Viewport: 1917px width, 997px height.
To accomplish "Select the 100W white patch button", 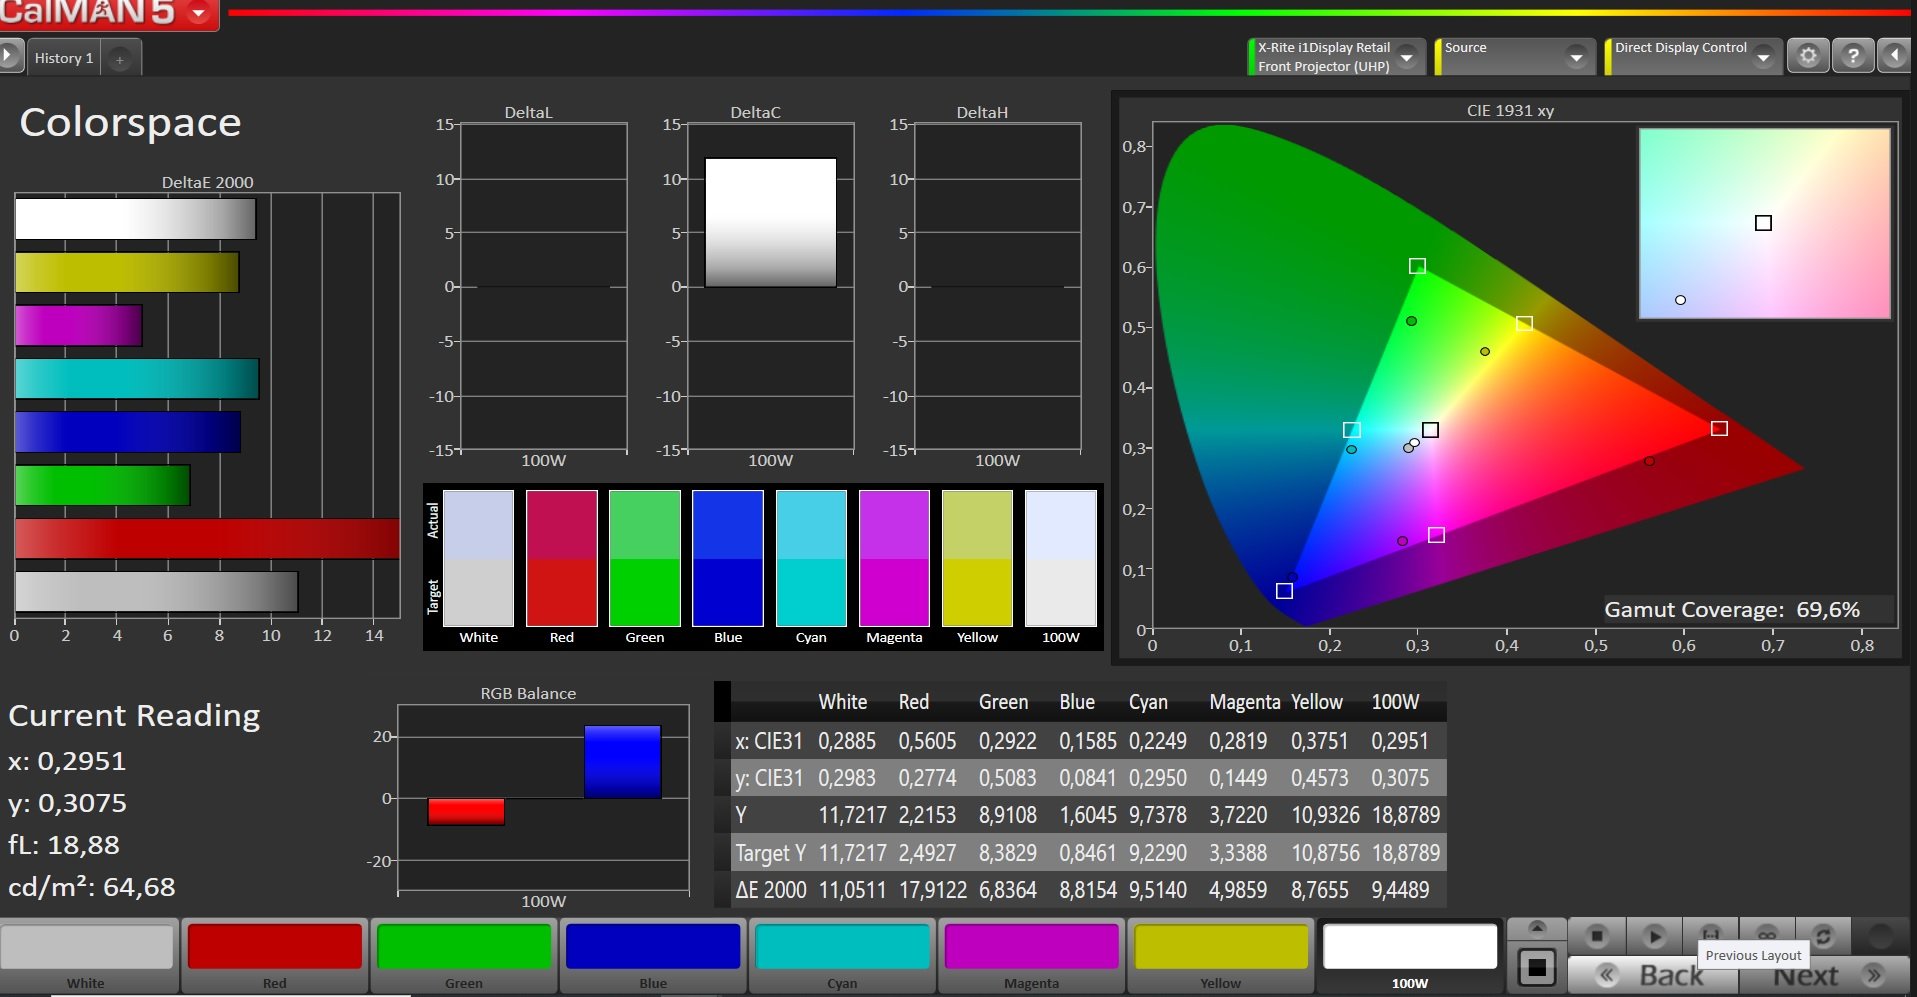I will click(x=1410, y=957).
